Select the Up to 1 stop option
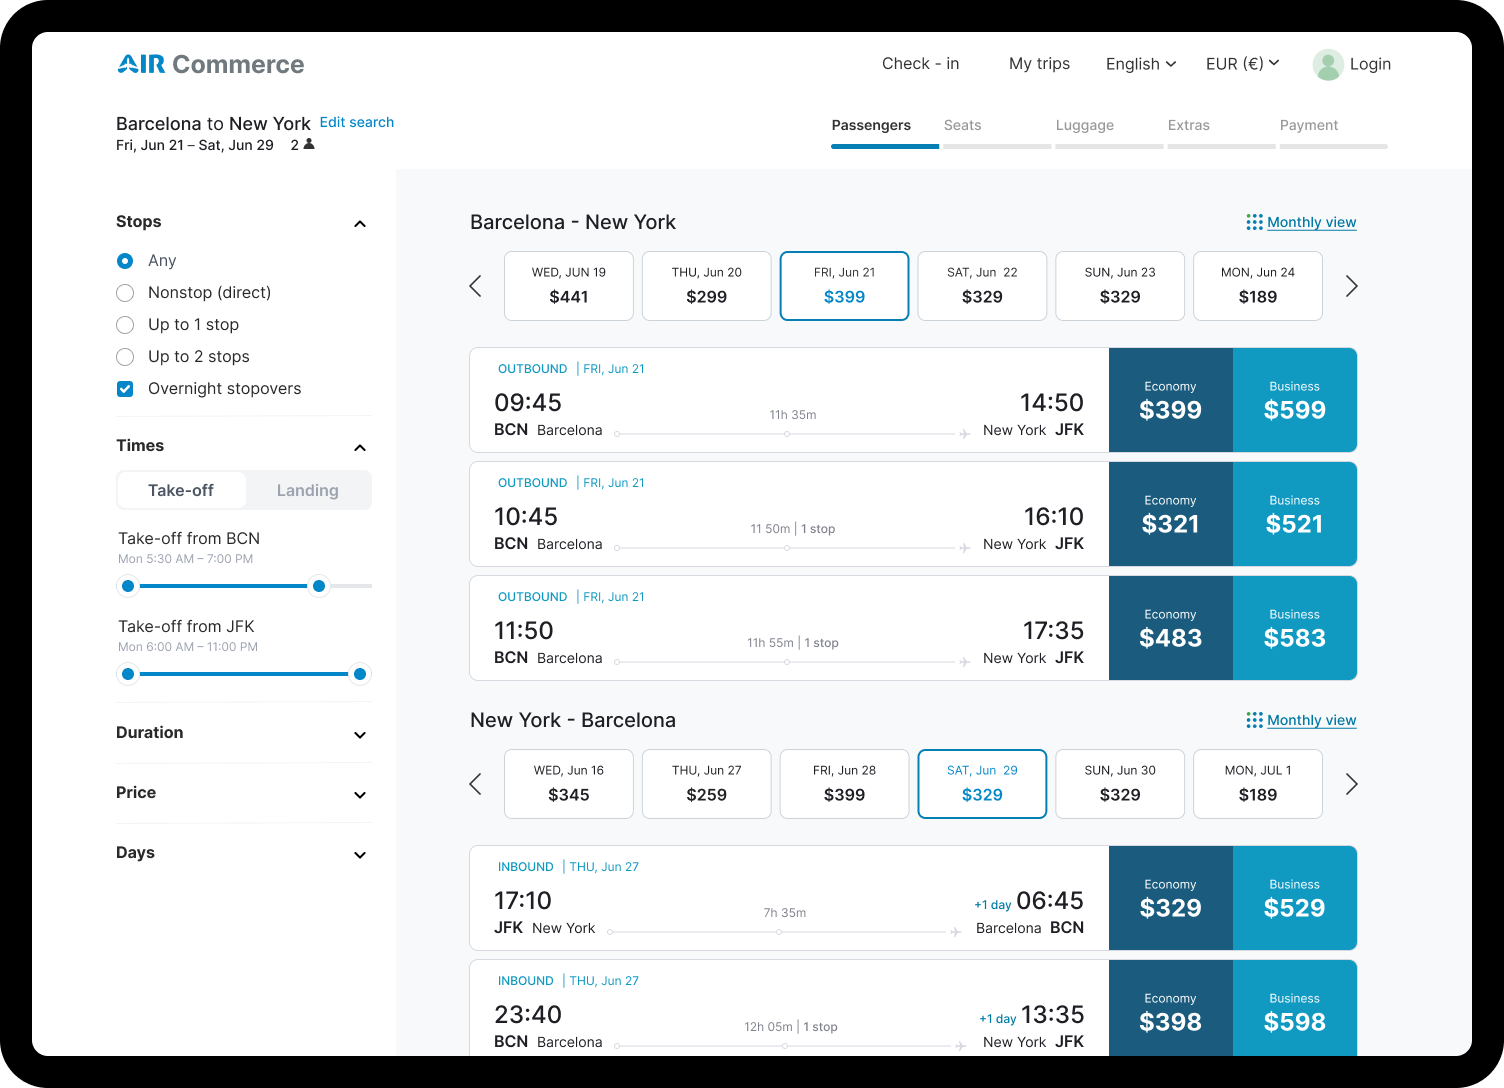Image resolution: width=1504 pixels, height=1088 pixels. [125, 325]
